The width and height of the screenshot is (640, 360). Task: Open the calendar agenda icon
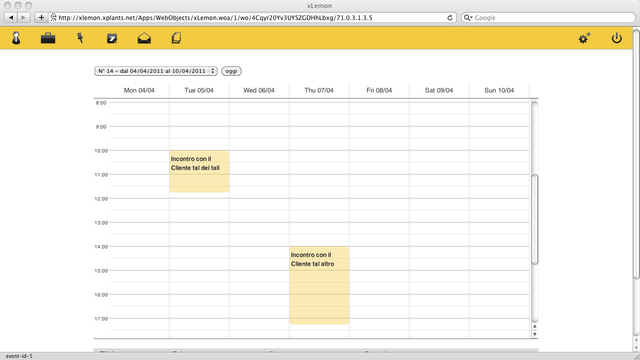tap(112, 38)
